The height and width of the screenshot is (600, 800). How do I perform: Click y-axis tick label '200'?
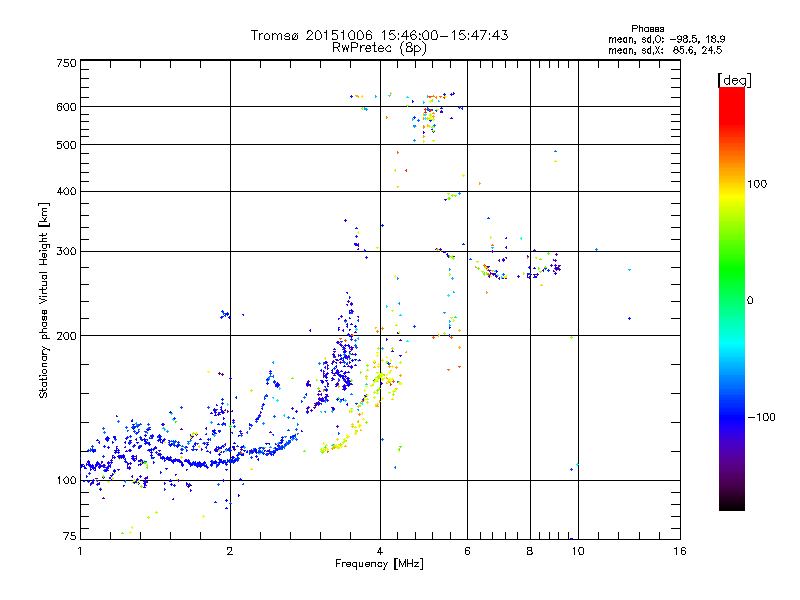[x=66, y=336]
